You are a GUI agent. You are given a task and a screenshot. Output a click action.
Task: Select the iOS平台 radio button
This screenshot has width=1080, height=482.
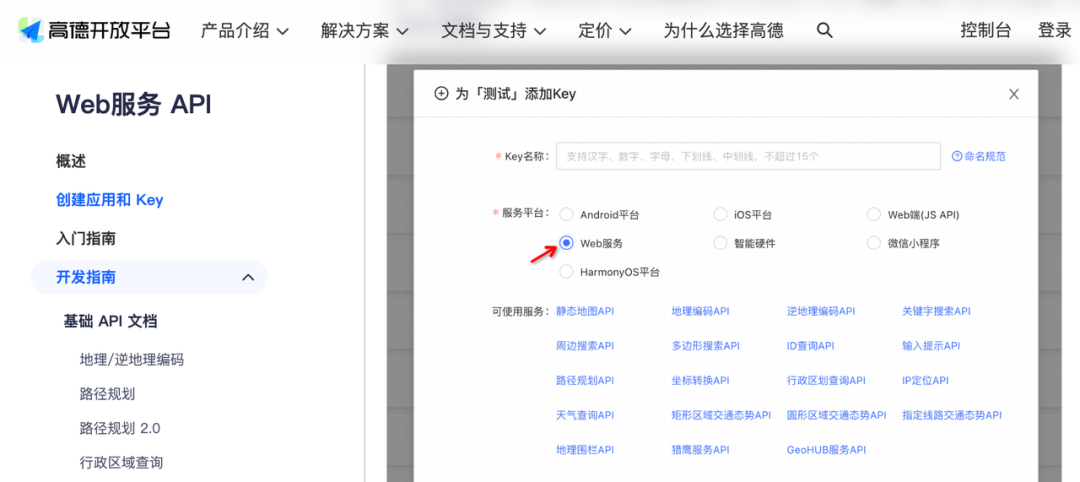point(720,214)
